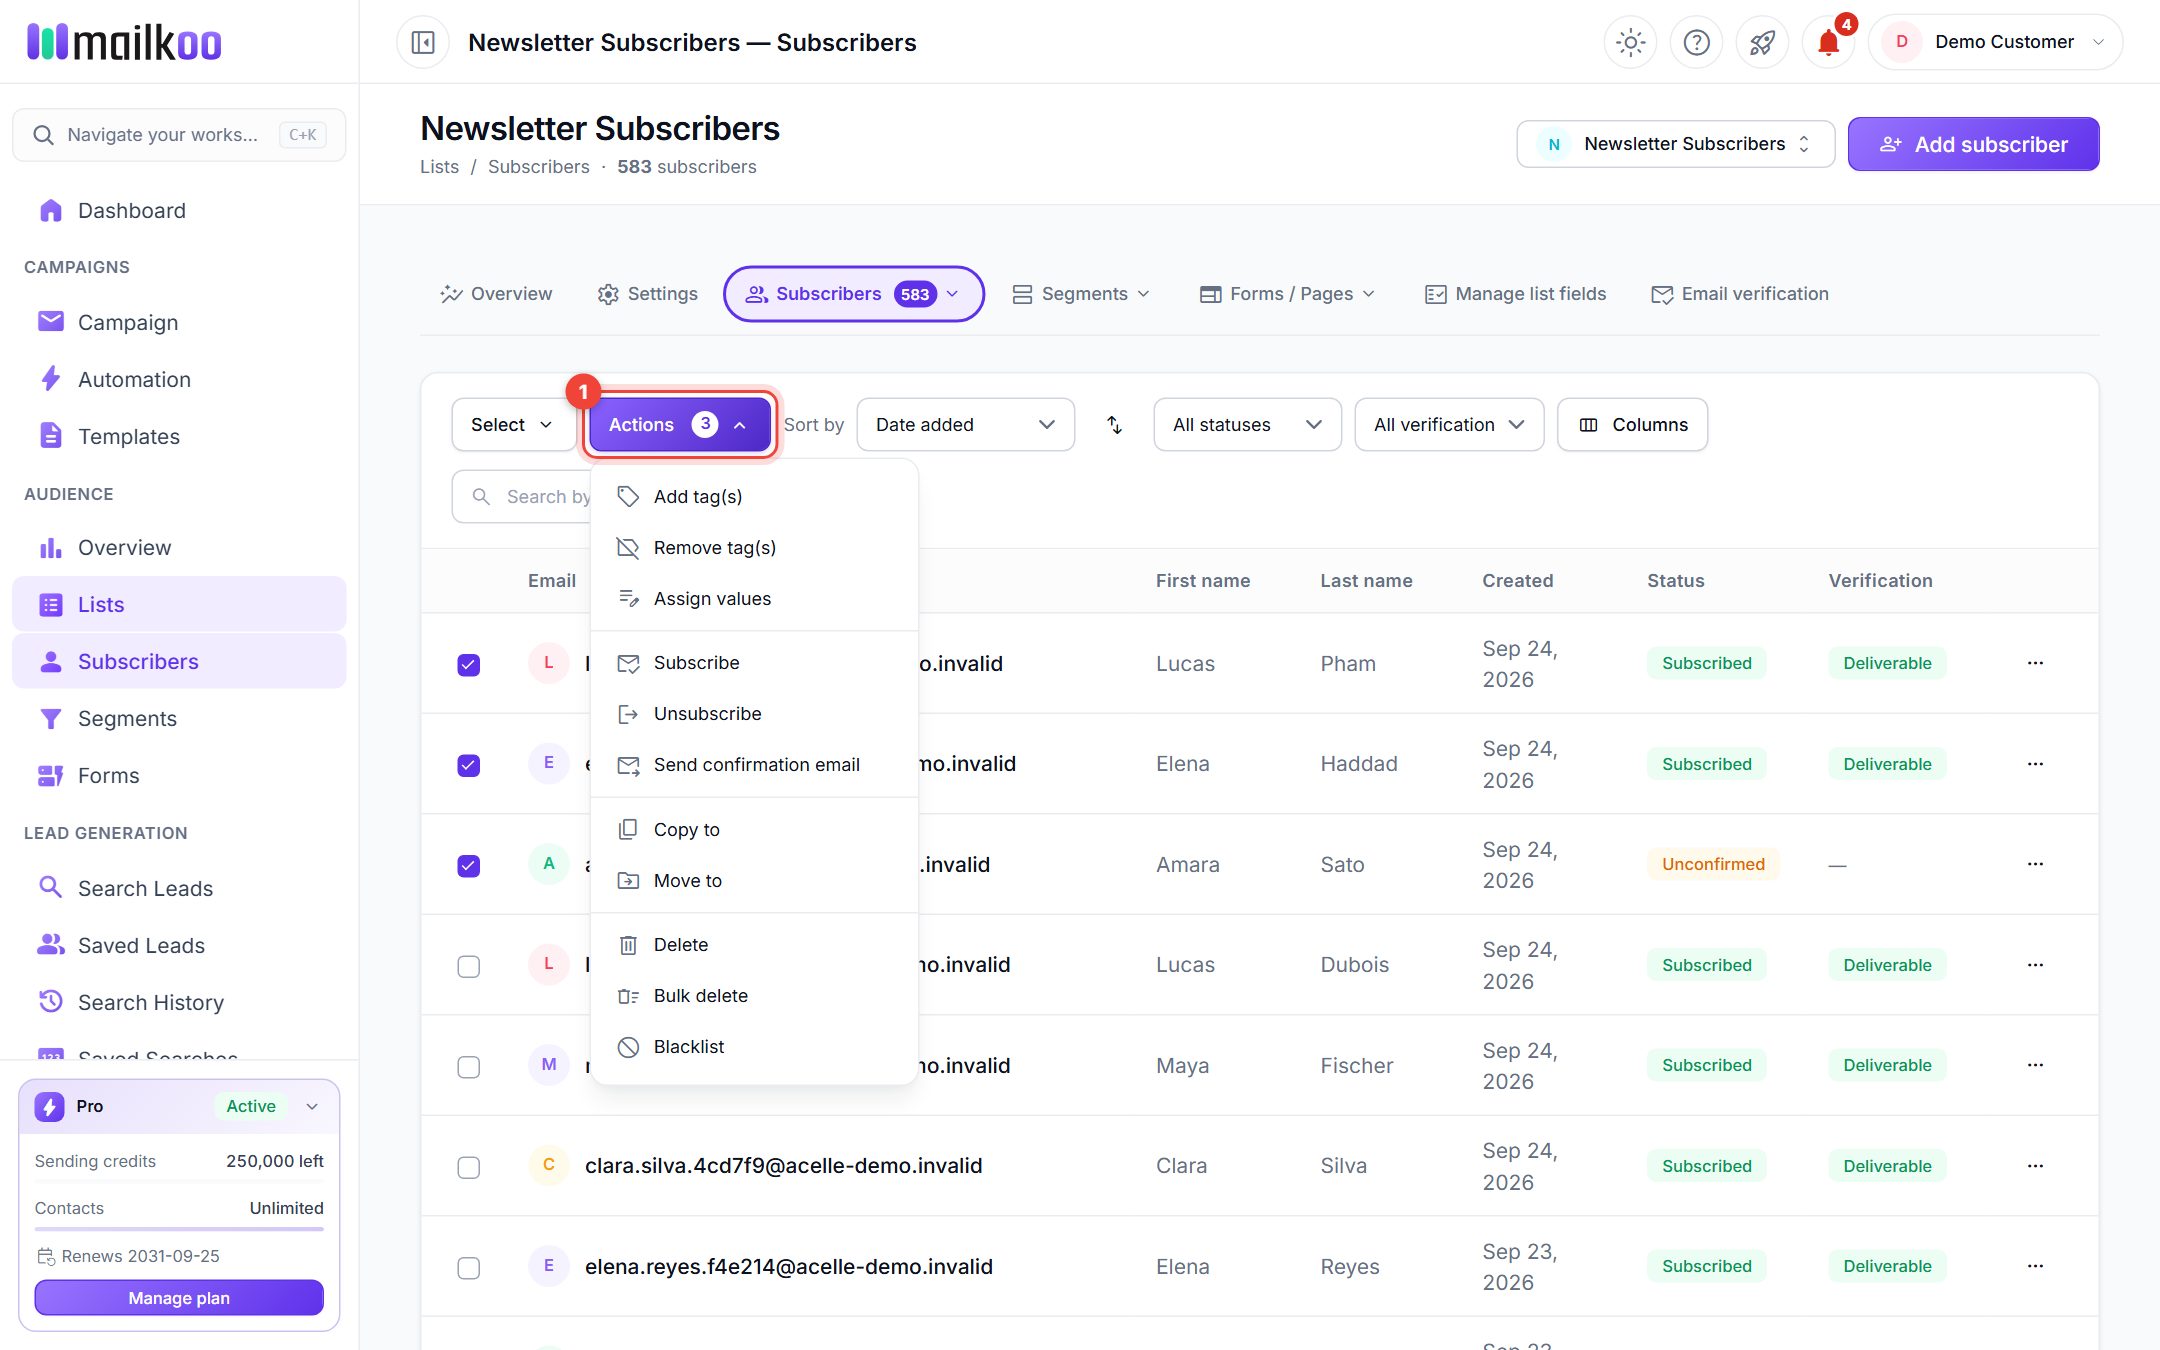Reverse sort order arrows icon

[1114, 425]
